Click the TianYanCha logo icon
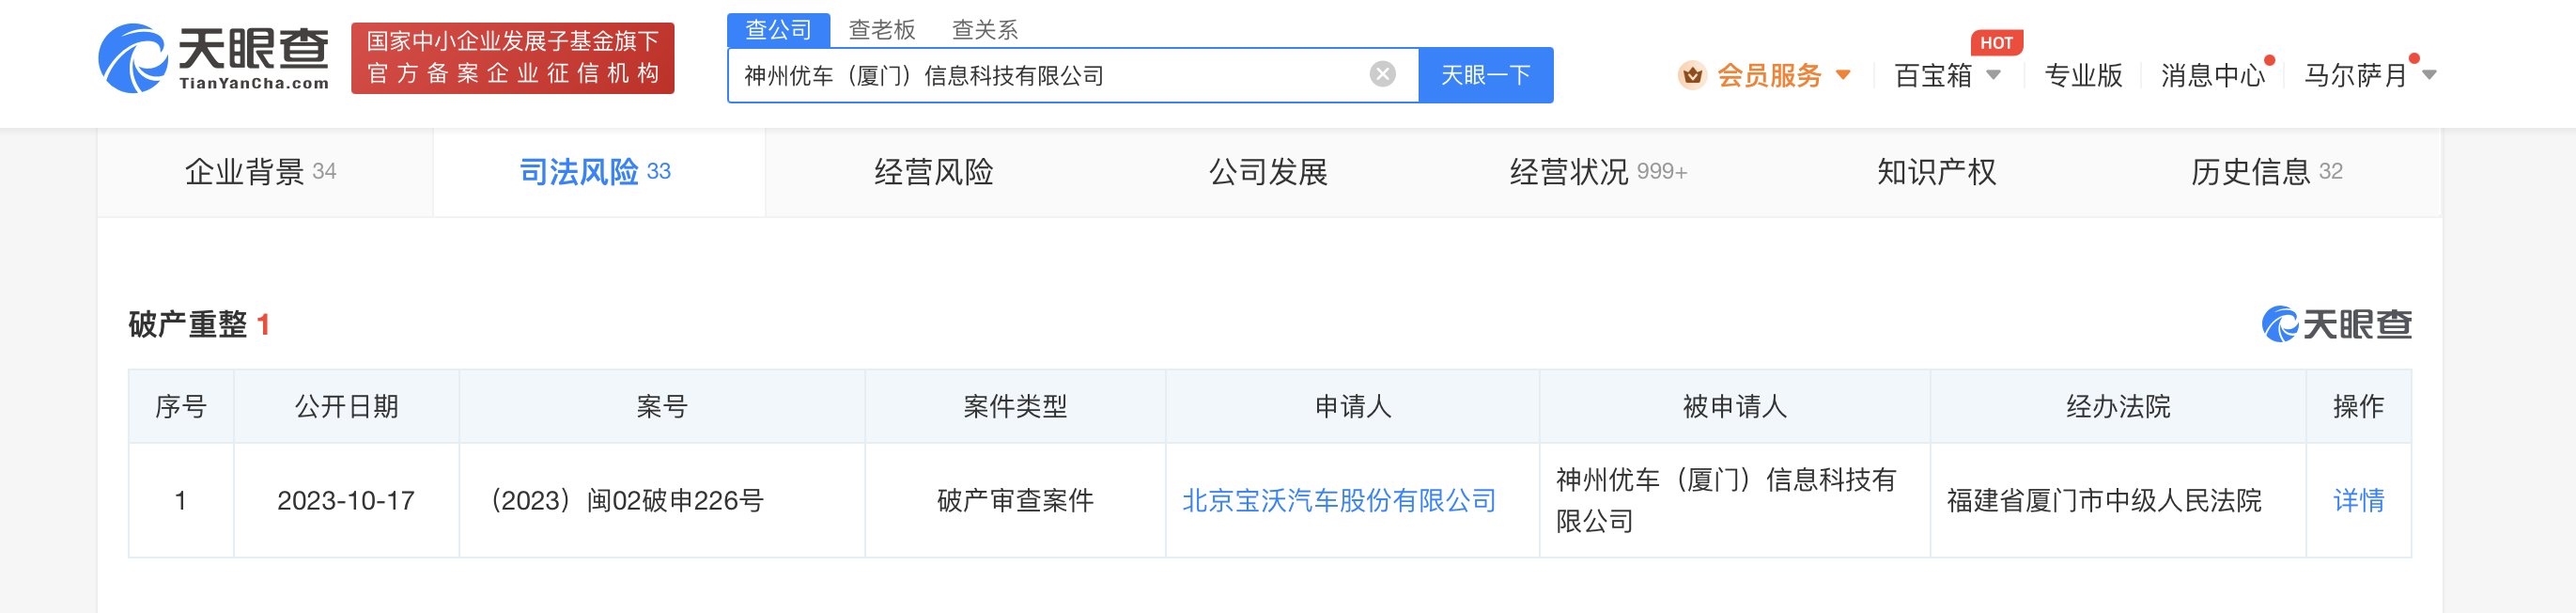2576x613 pixels. [133, 59]
